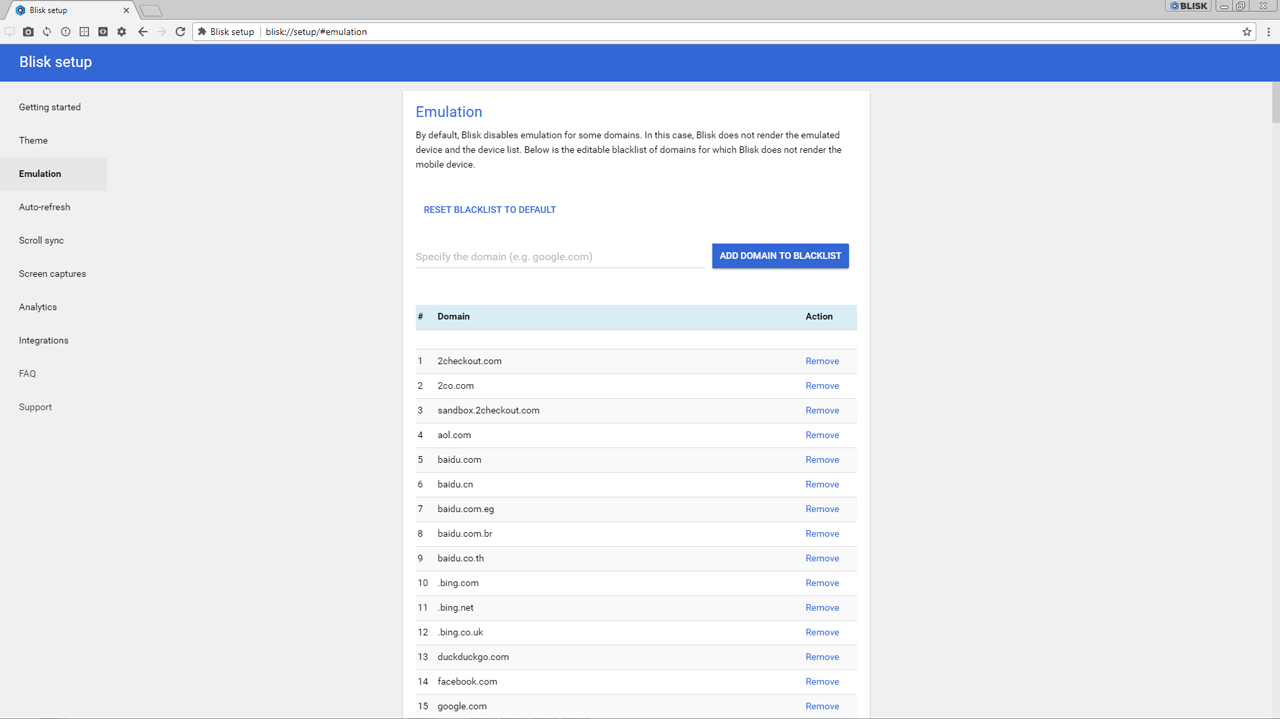1280x719 pixels.
Task: Click the settings gear icon in toolbar
Action: [122, 32]
